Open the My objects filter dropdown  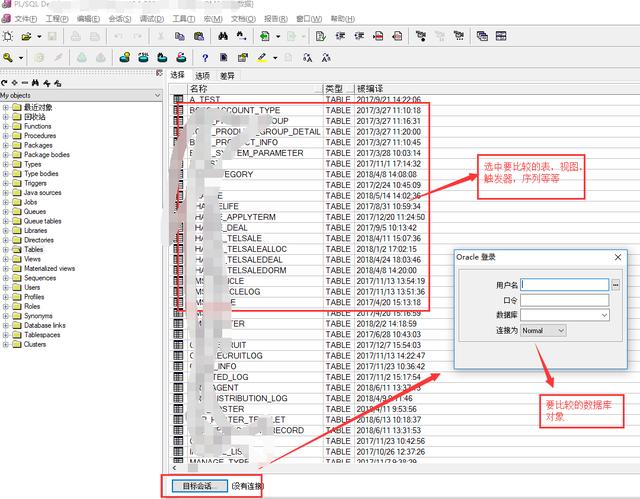[x=158, y=95]
